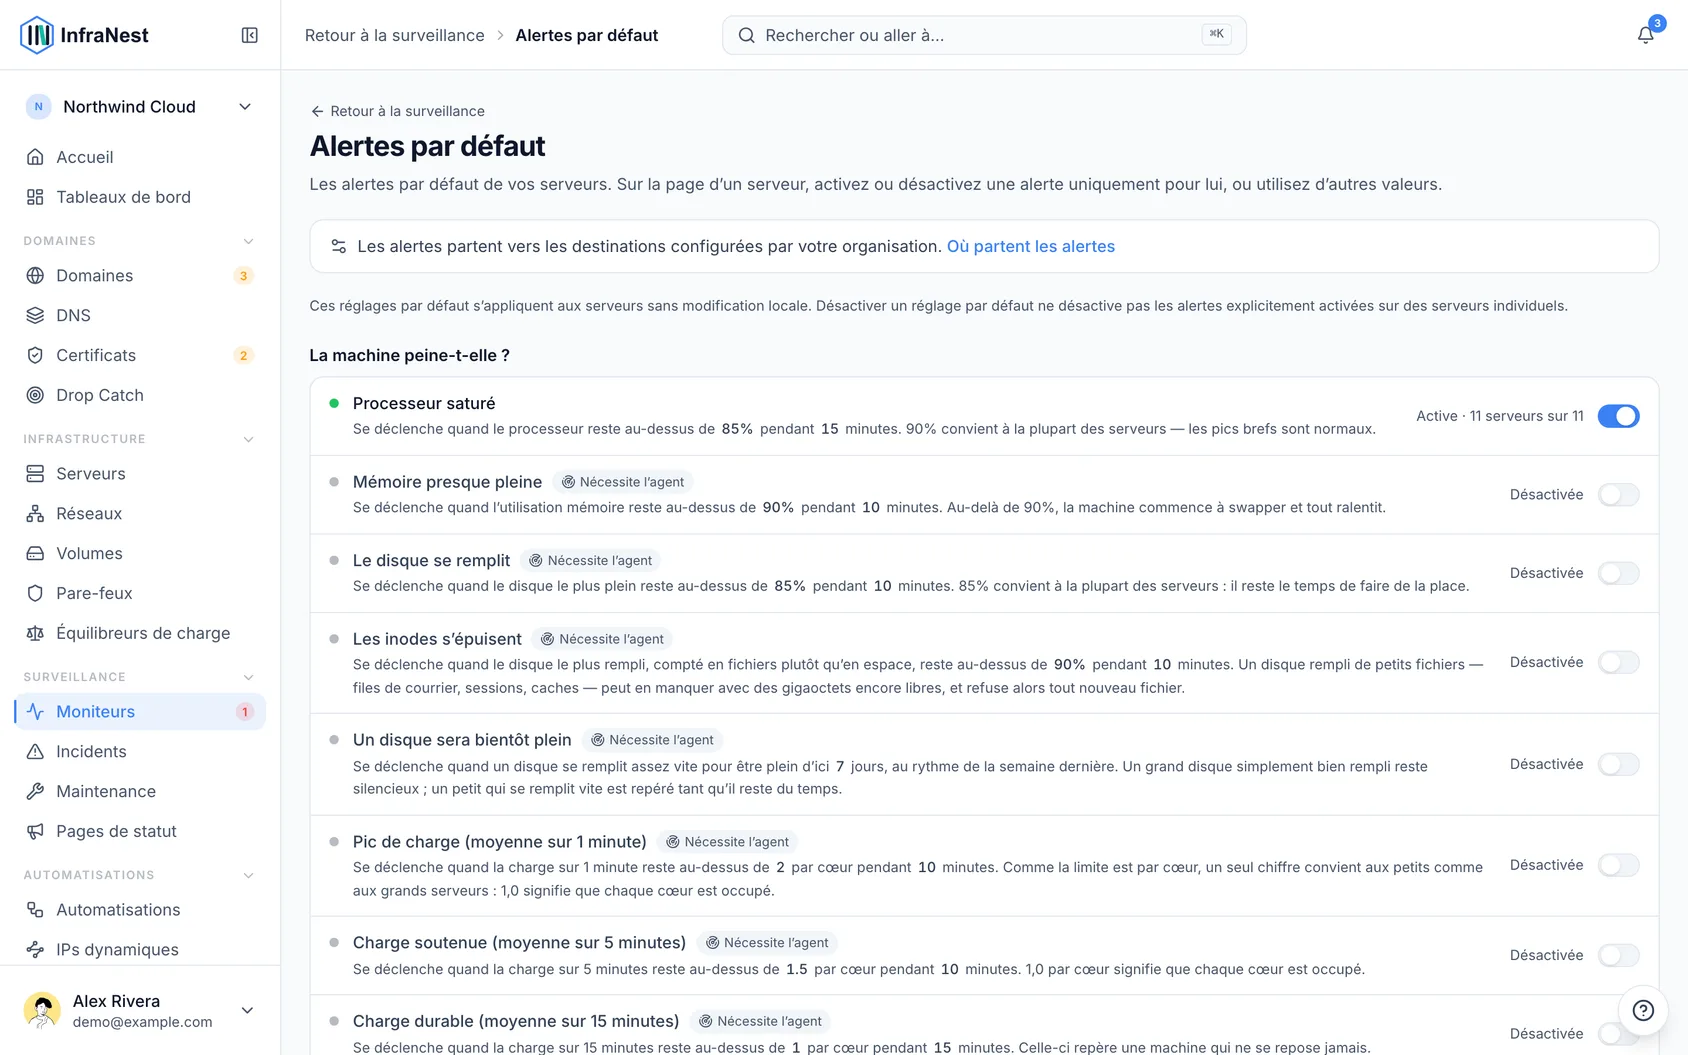Collapse the INFRASTRUCTURE section chevron
This screenshot has width=1688, height=1055.
(249, 439)
